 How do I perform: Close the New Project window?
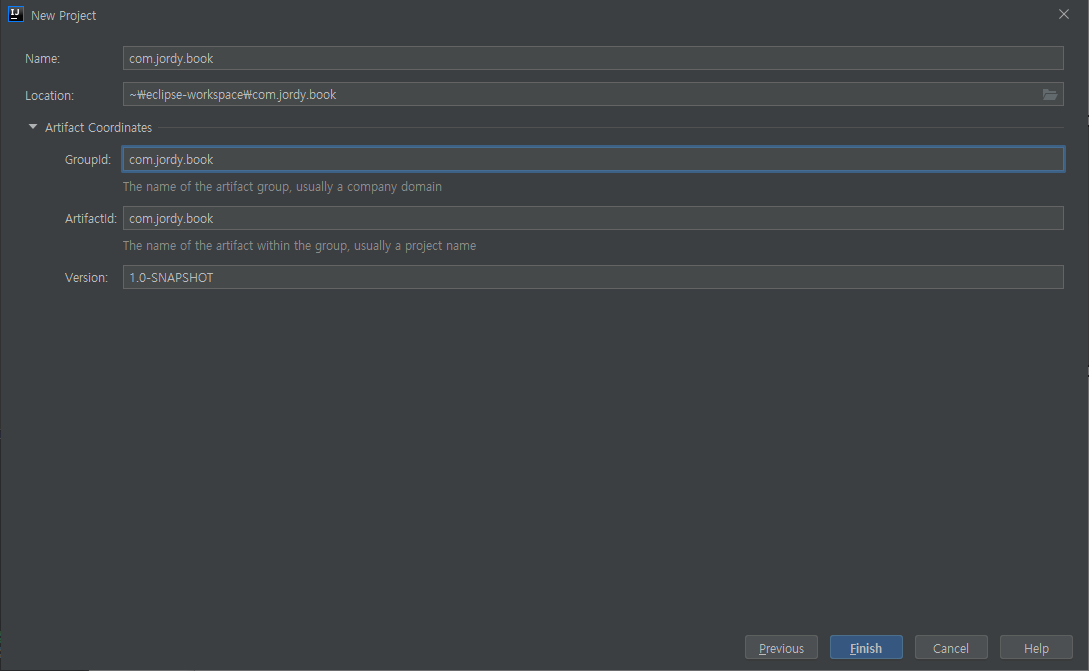1063,14
